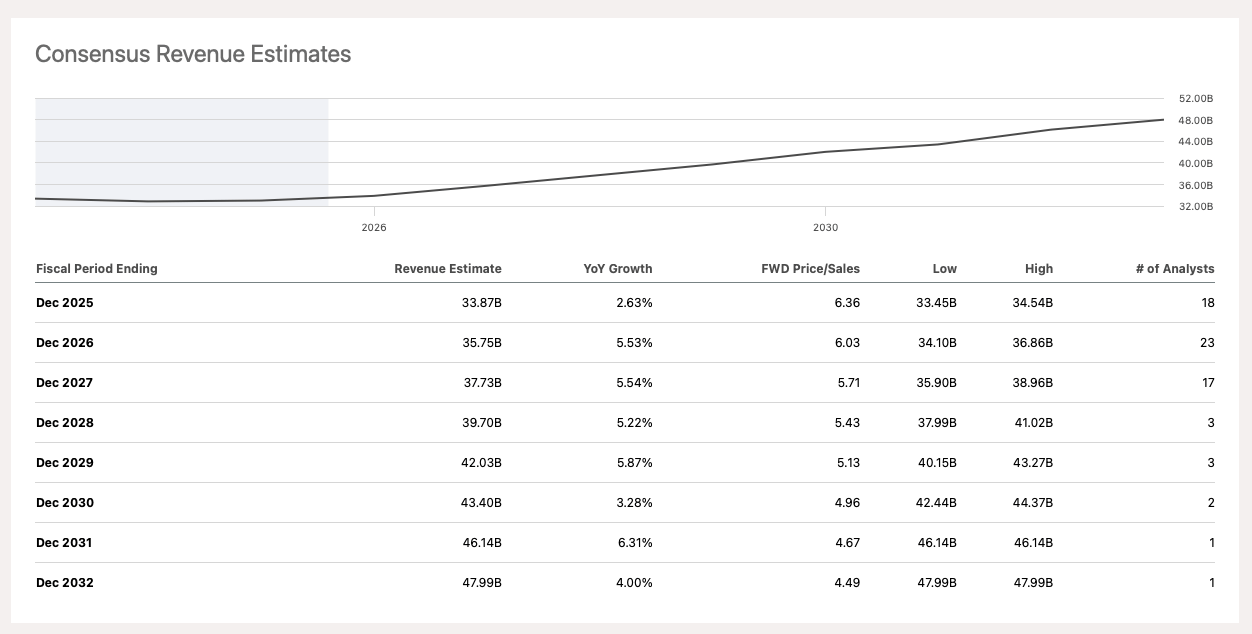Click the Revenue Estimate column header

448,269
